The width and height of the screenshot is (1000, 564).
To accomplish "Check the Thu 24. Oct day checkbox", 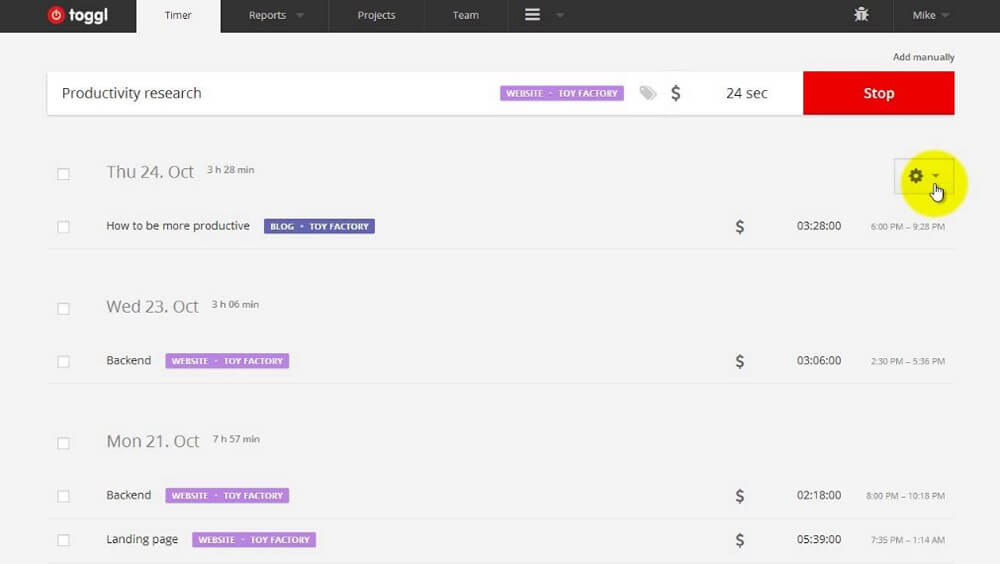I will [63, 174].
